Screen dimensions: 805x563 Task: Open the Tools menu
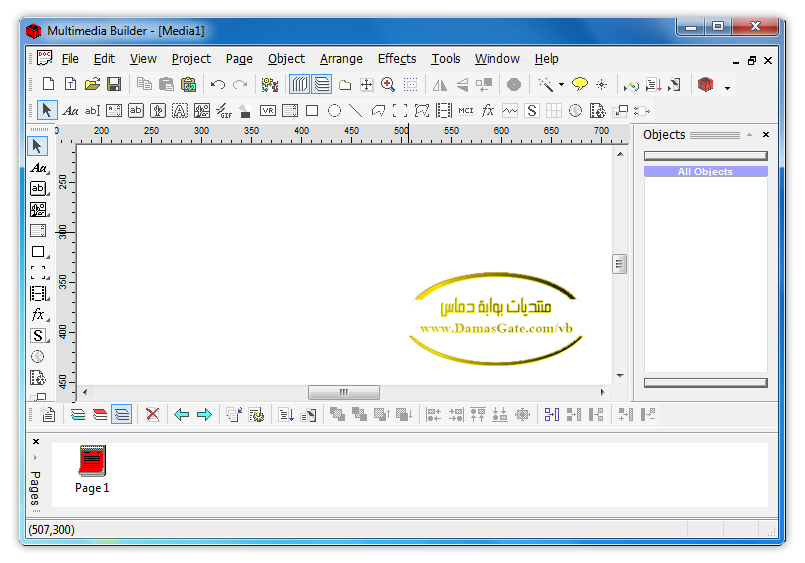click(x=446, y=59)
